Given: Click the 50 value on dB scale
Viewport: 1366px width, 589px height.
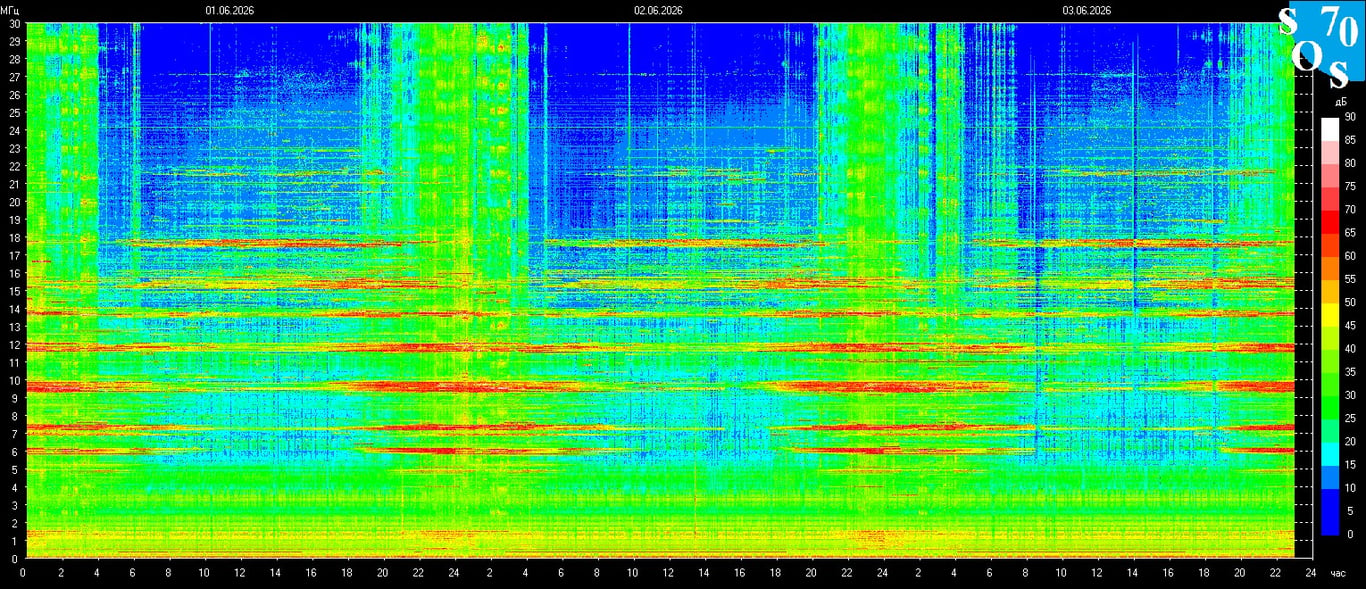Looking at the screenshot, I should [x=1349, y=302].
